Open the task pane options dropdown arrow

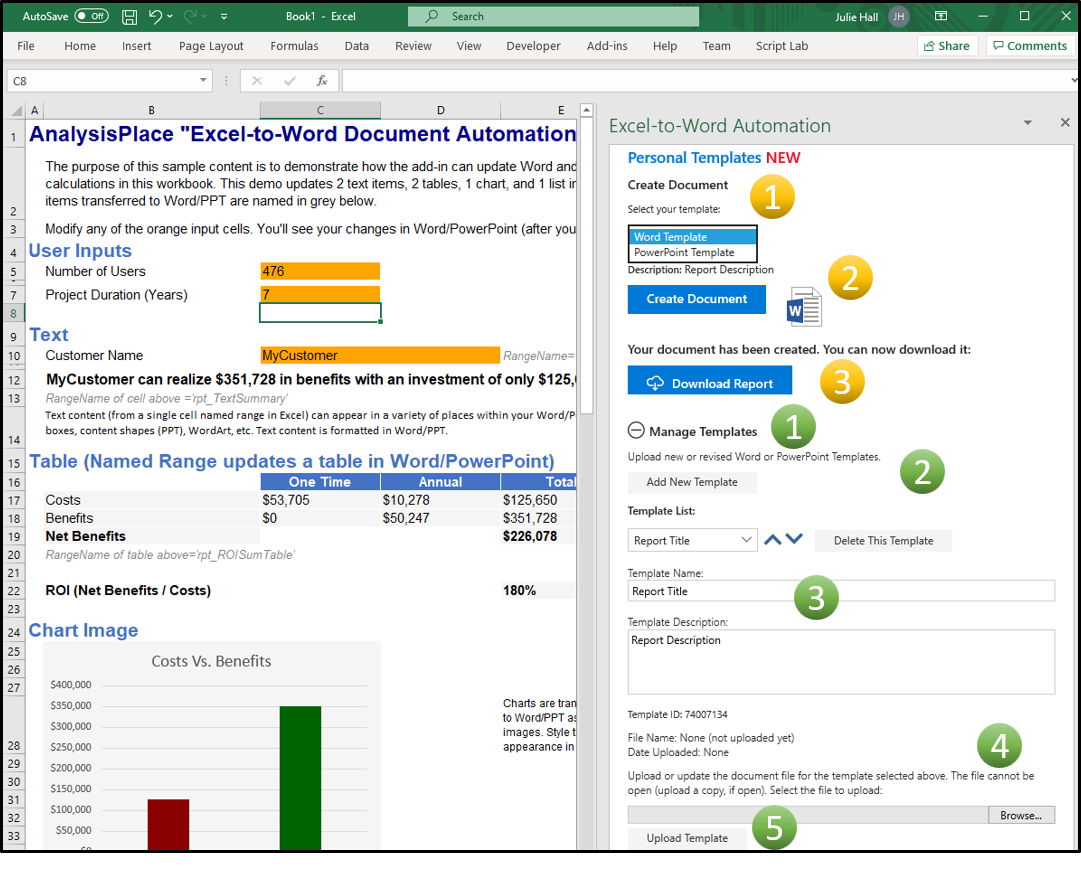(1027, 123)
